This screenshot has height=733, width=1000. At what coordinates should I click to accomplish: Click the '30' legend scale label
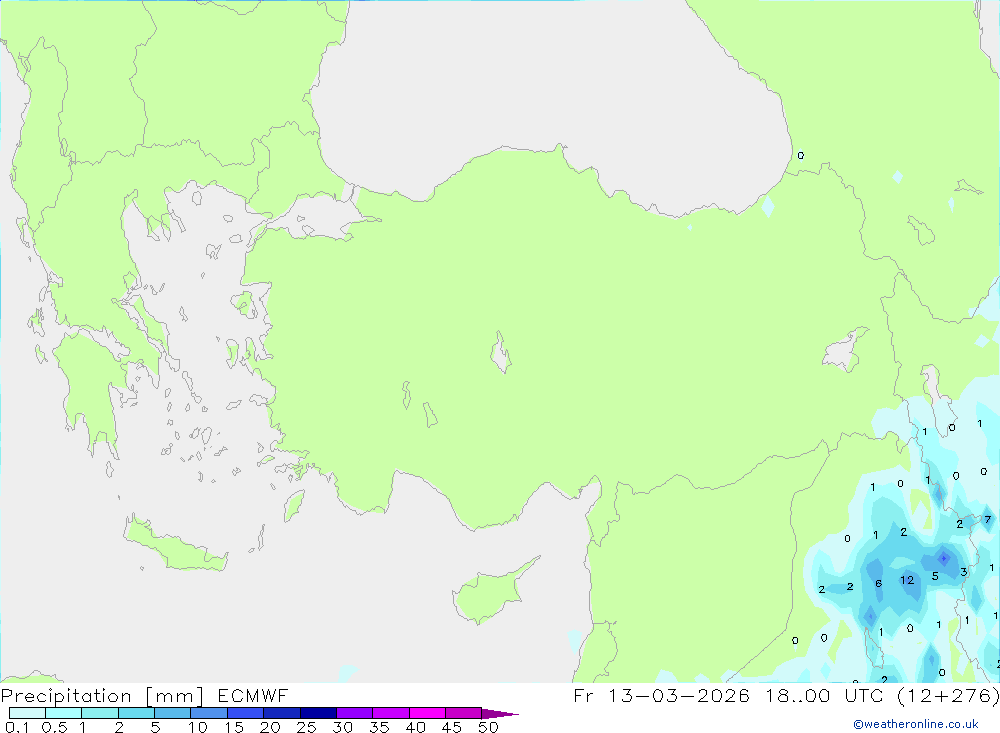342,727
